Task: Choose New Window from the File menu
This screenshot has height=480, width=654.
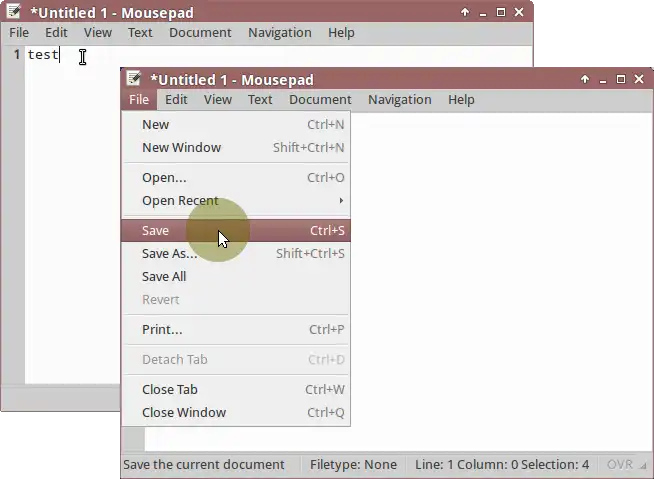Action: point(236,147)
